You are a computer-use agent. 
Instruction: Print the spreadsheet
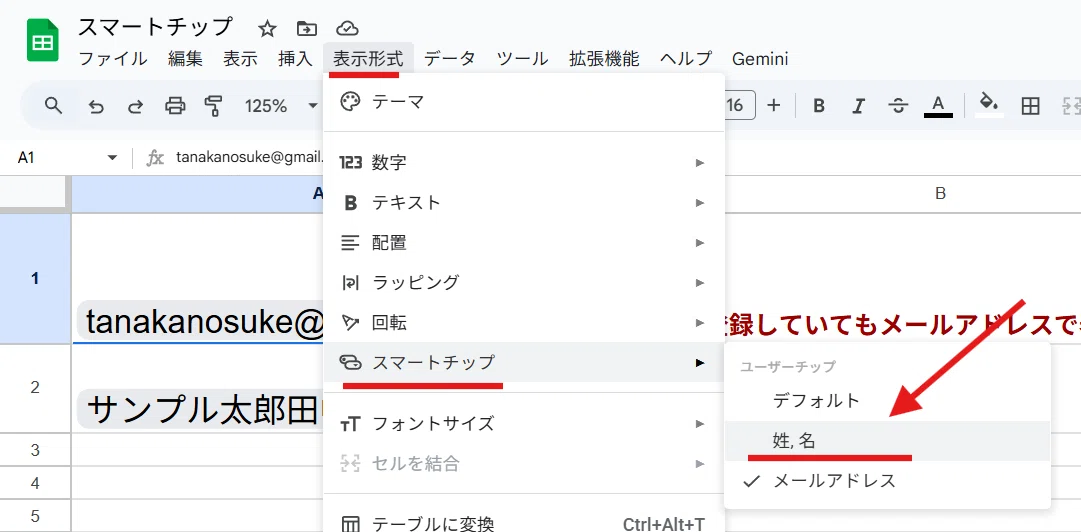175,105
